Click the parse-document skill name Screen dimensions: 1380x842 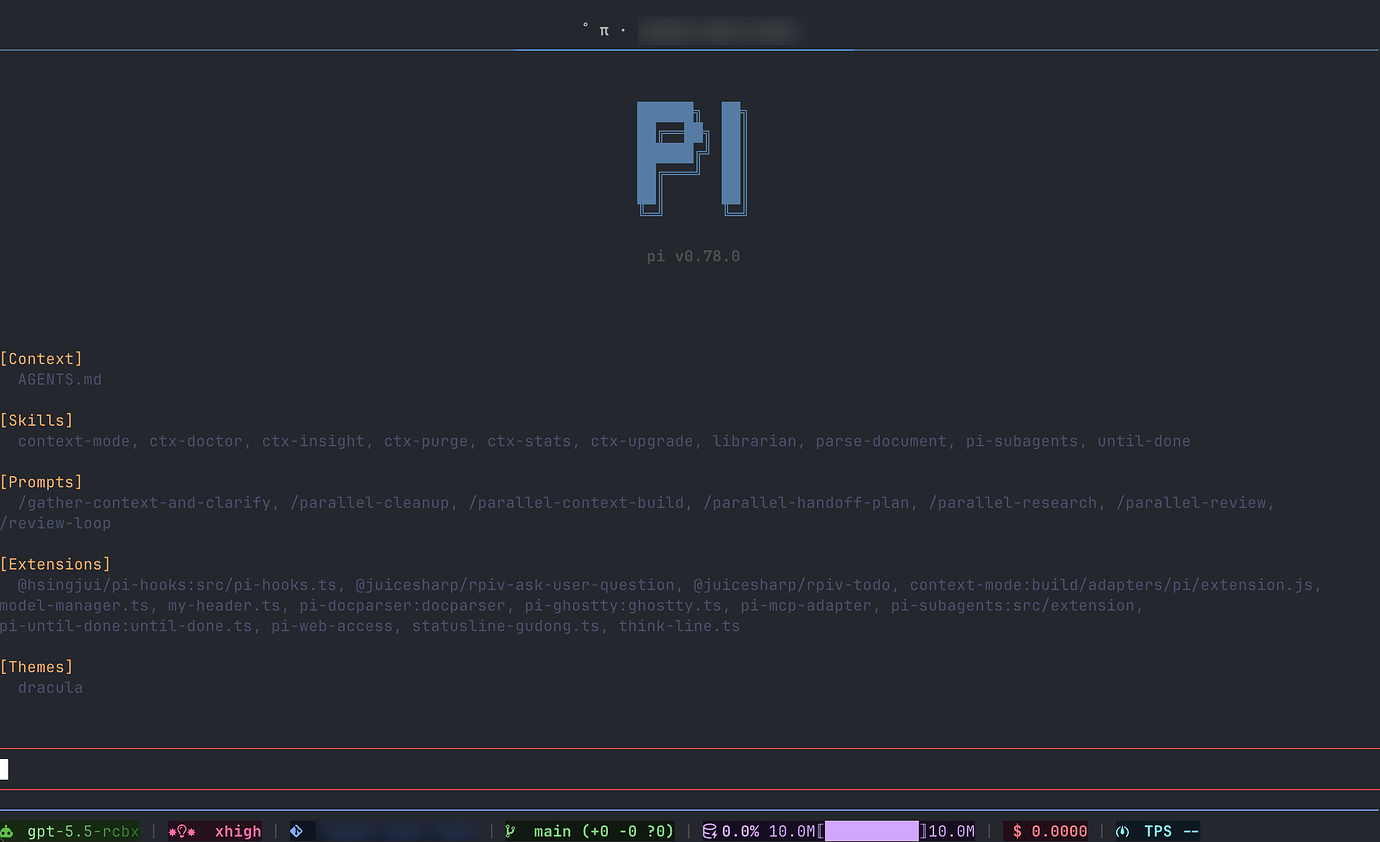(x=881, y=441)
